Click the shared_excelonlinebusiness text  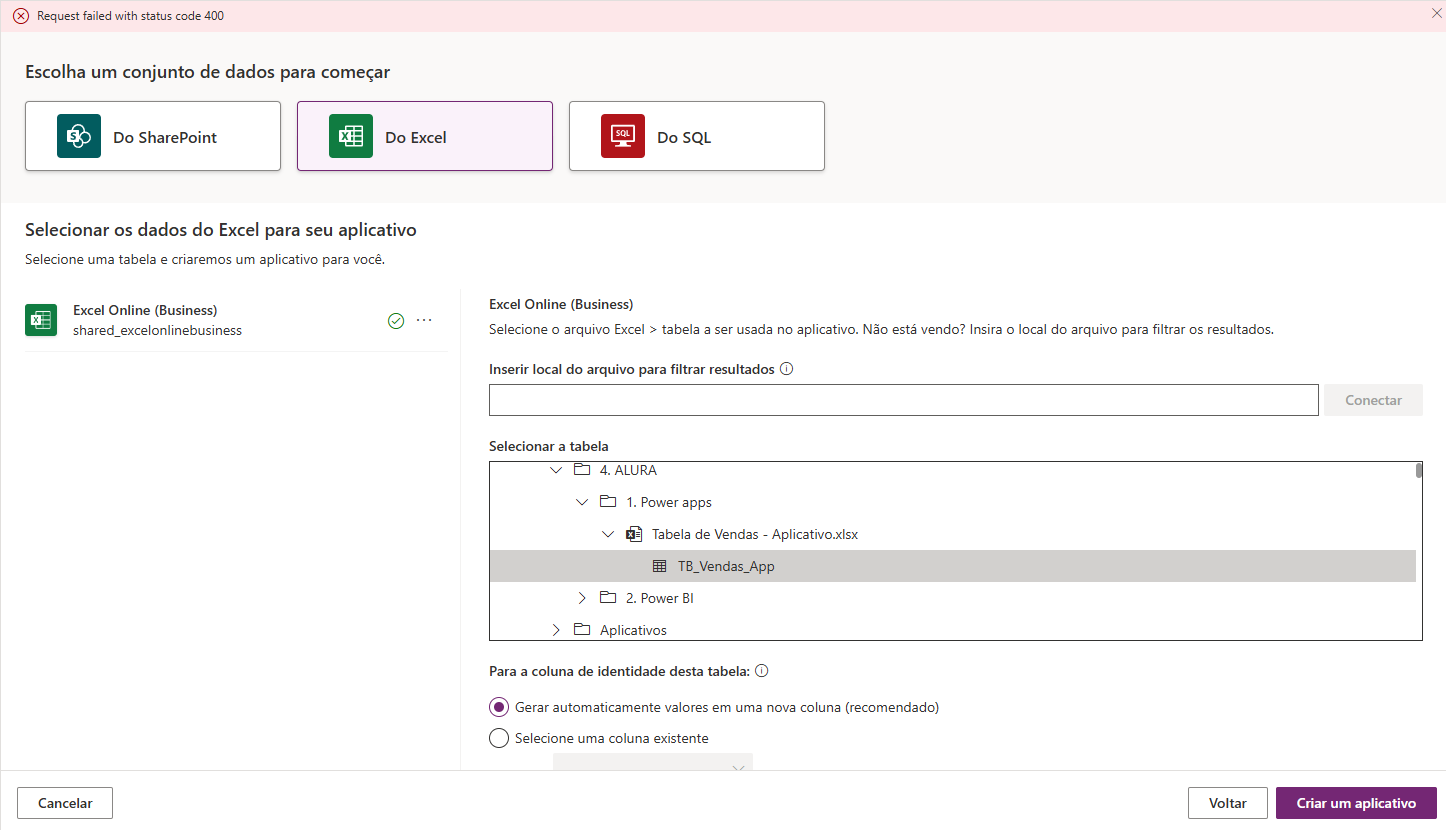tap(157, 330)
